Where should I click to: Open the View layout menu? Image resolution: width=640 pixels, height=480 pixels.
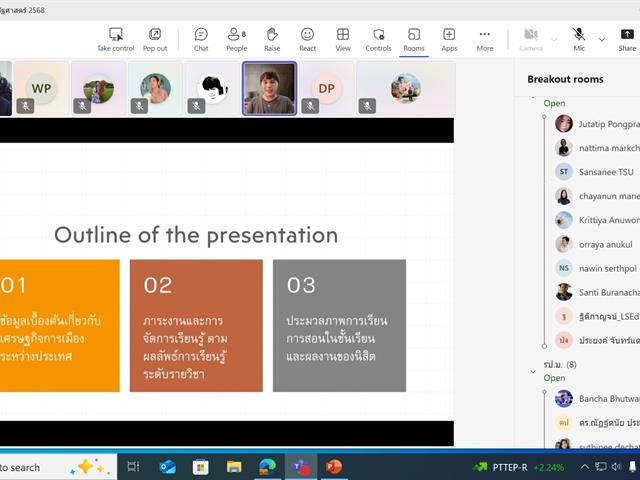point(343,39)
